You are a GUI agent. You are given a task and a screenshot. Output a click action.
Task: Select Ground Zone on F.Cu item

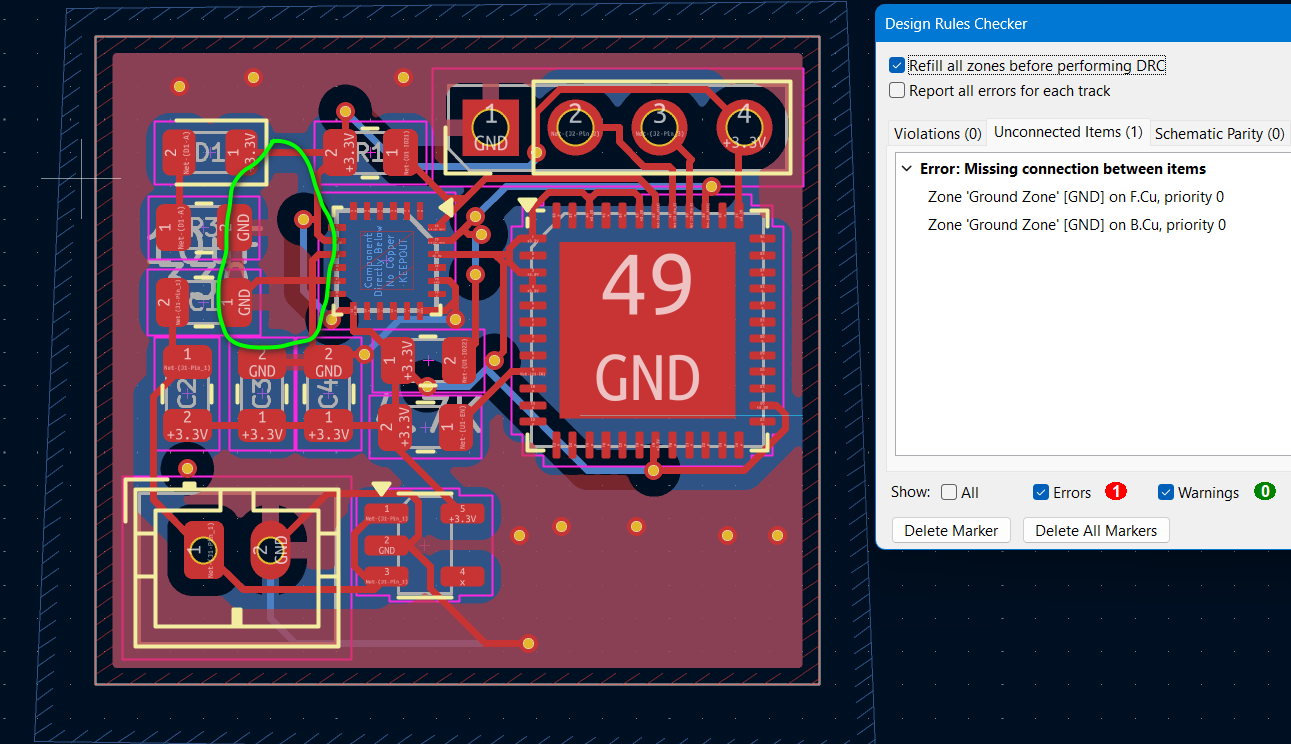tap(1076, 197)
